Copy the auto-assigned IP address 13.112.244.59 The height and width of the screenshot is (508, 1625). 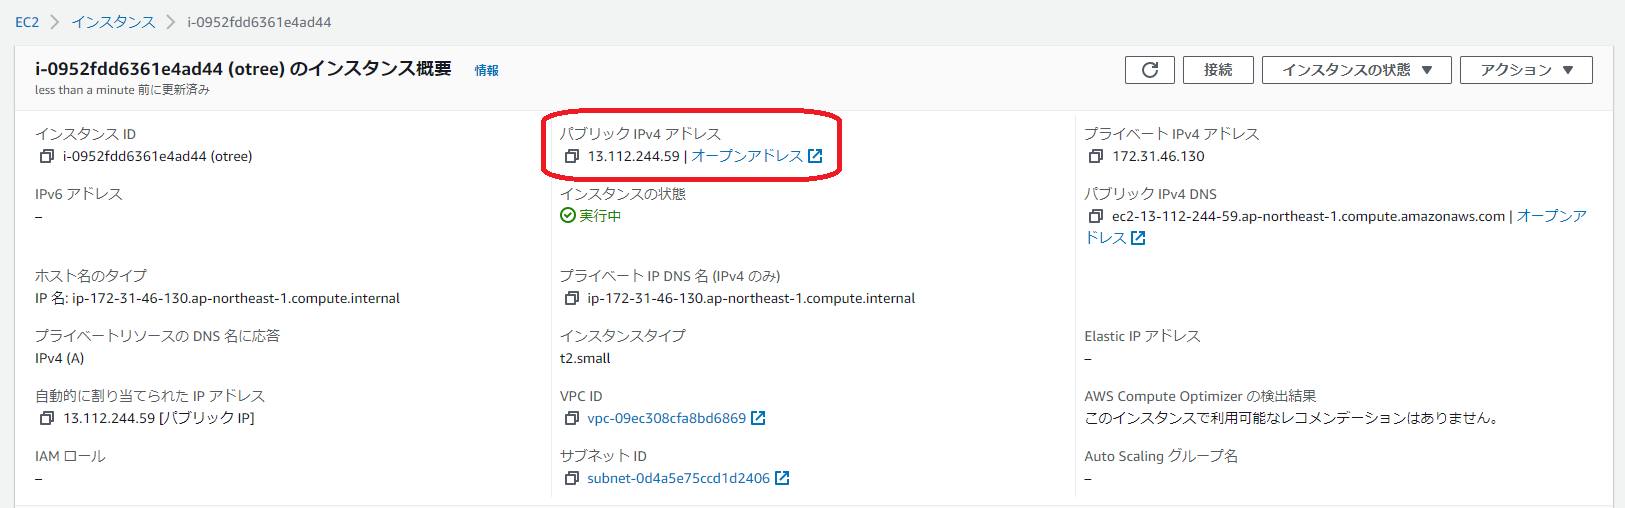click(46, 418)
